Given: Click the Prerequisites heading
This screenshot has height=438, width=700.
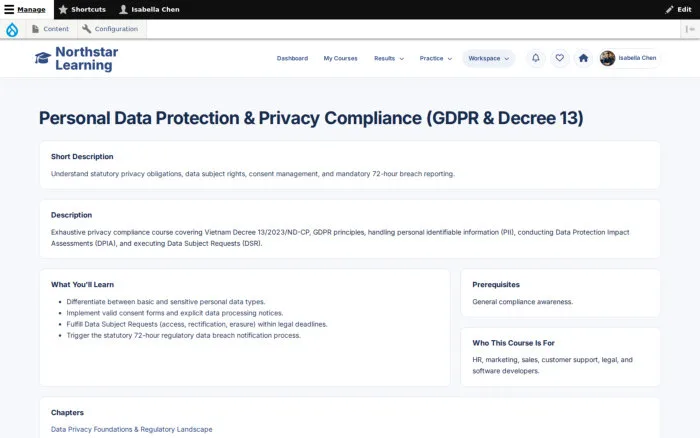Looking at the screenshot, I should coord(496,285).
